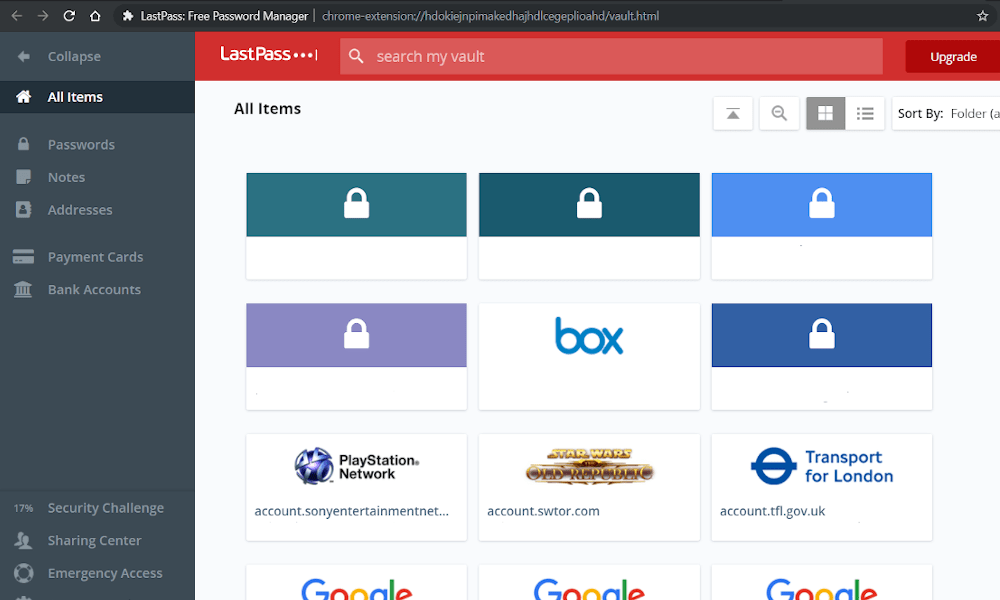
Task: Click the Emergency Access lifebuoy icon
Action: point(24,573)
